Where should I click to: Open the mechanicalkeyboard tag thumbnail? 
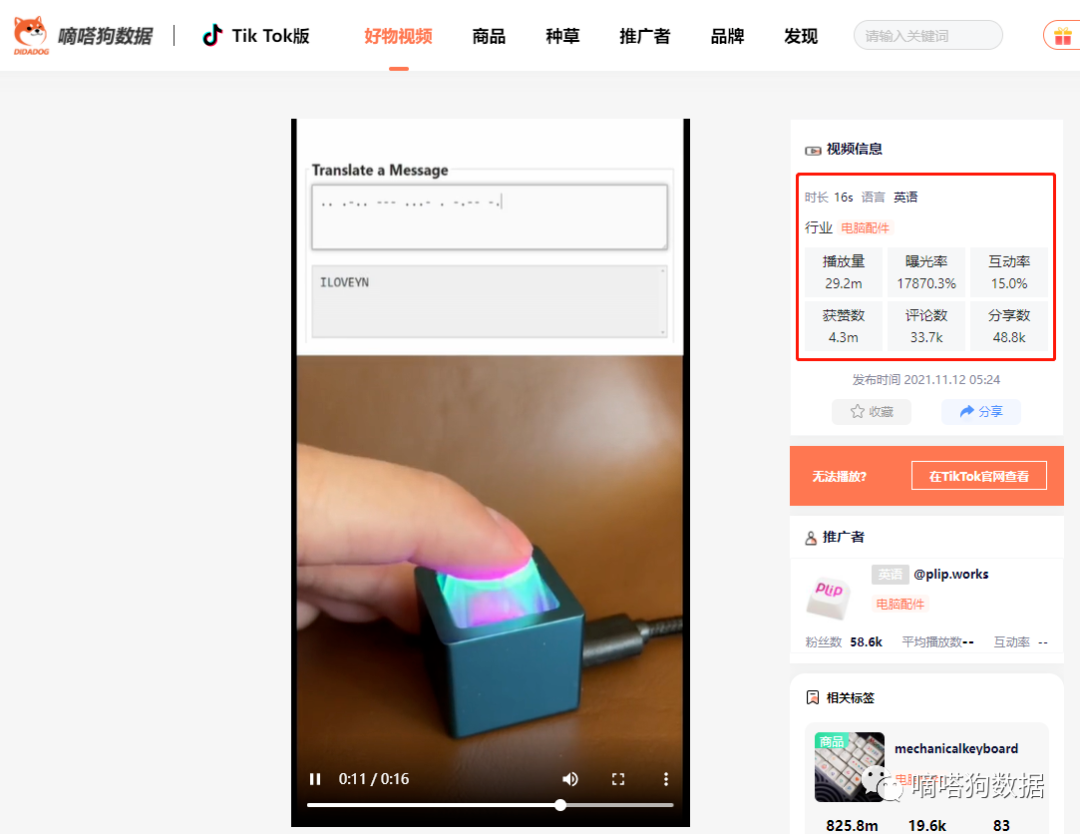click(x=849, y=767)
